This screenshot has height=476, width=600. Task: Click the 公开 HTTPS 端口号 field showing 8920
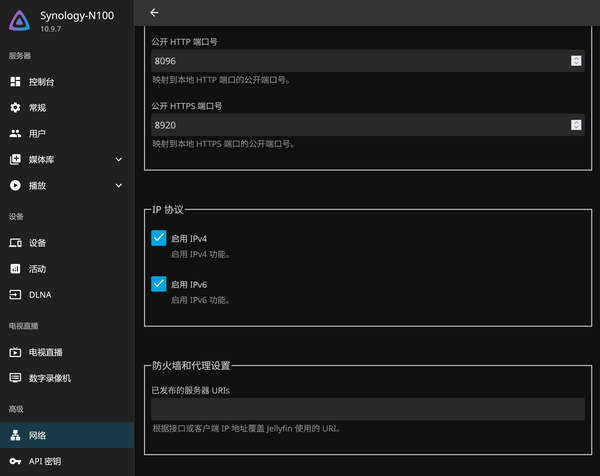point(368,125)
